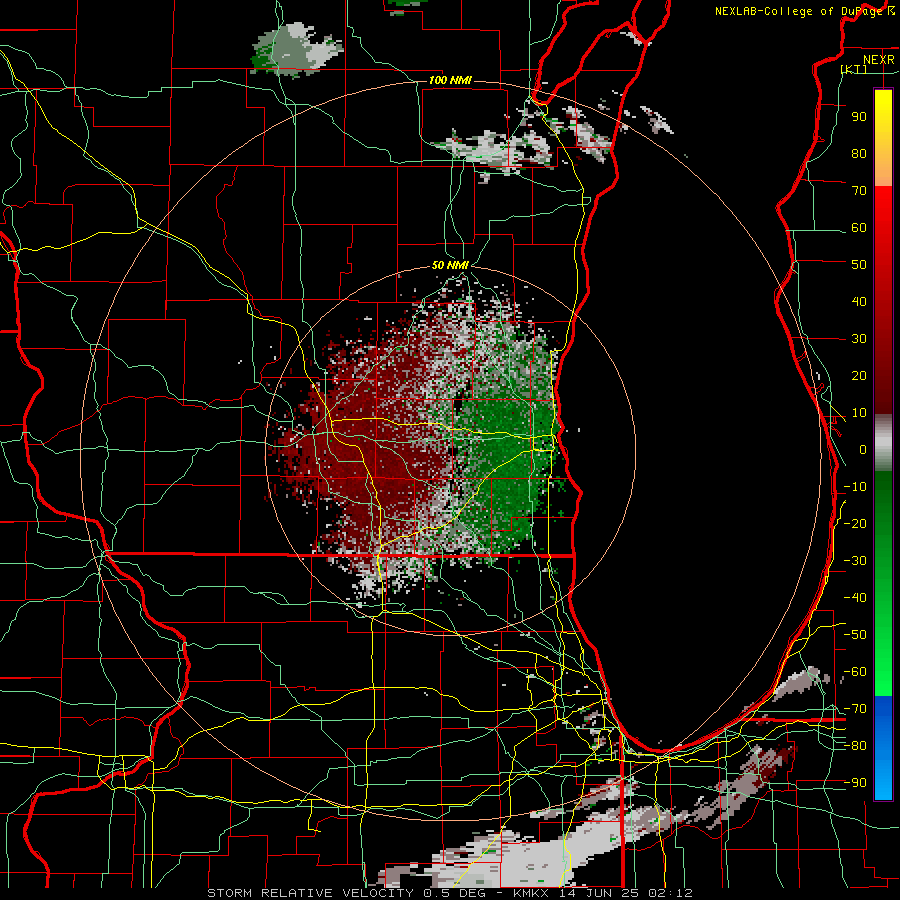Image resolution: width=900 pixels, height=900 pixels.
Task: Click the STORM RELATIVE VELOCITY footer caption
Action: 449,893
